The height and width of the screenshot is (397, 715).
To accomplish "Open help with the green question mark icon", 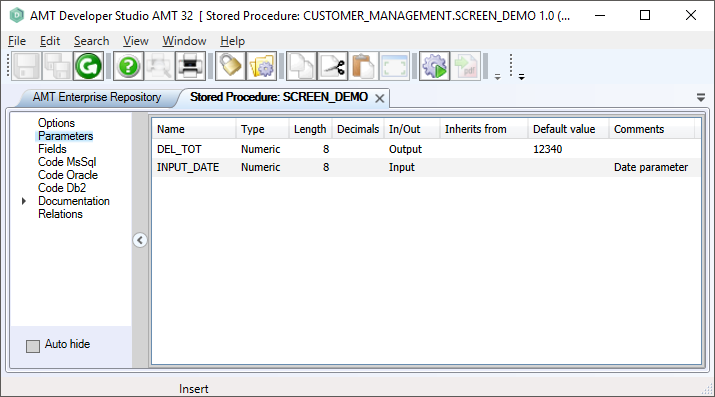I will click(x=128, y=67).
